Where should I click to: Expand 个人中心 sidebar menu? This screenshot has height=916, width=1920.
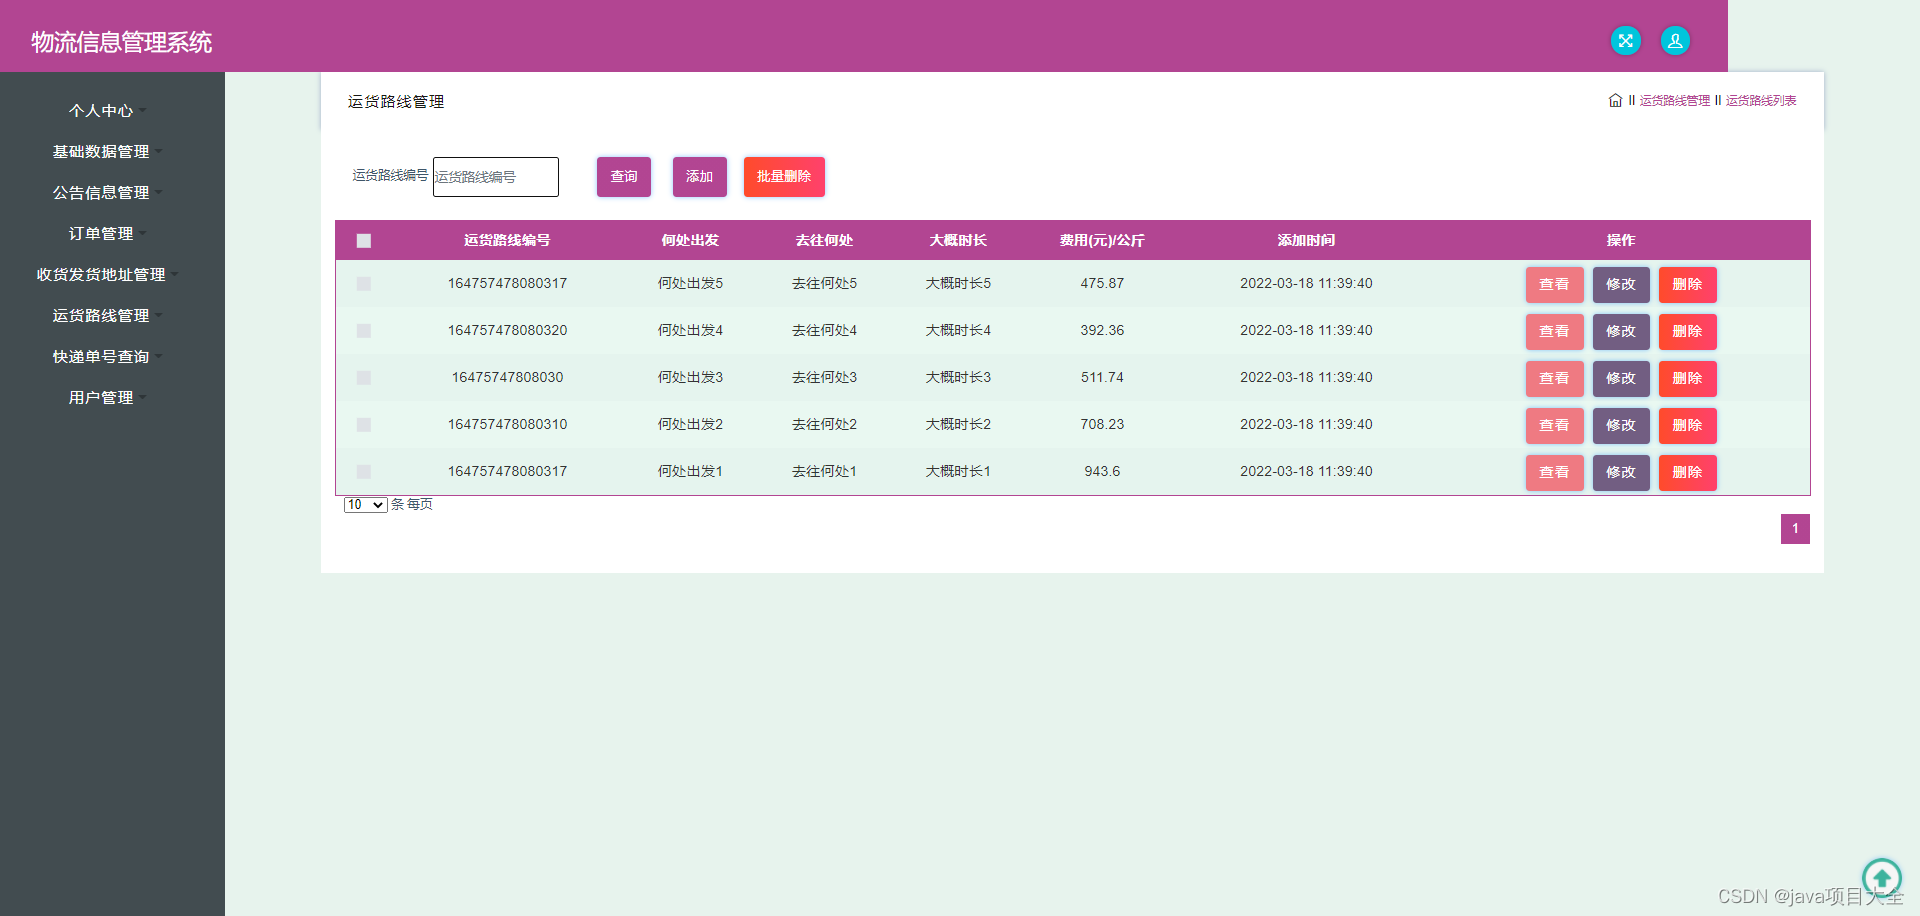coord(108,110)
